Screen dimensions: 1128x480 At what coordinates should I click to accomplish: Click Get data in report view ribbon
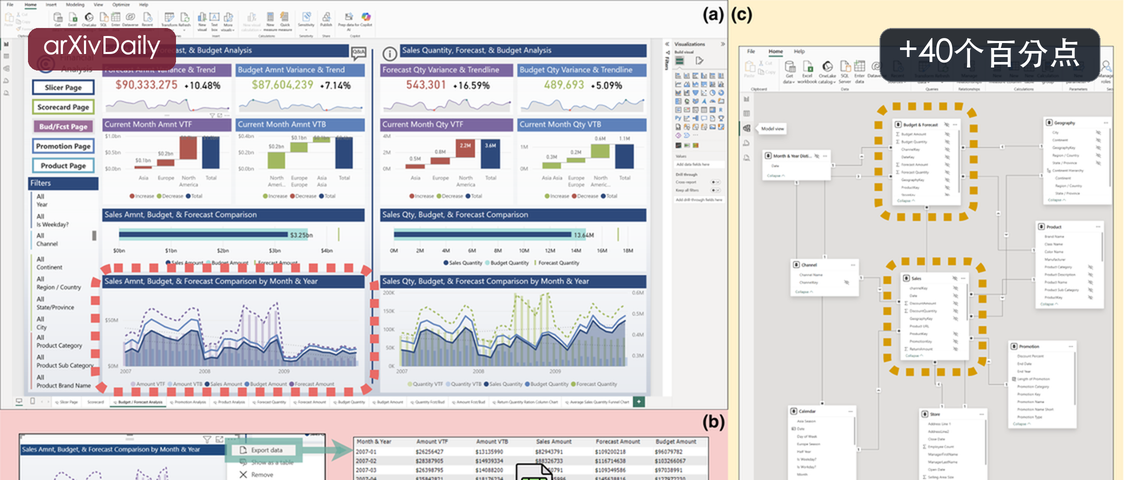coord(58,19)
